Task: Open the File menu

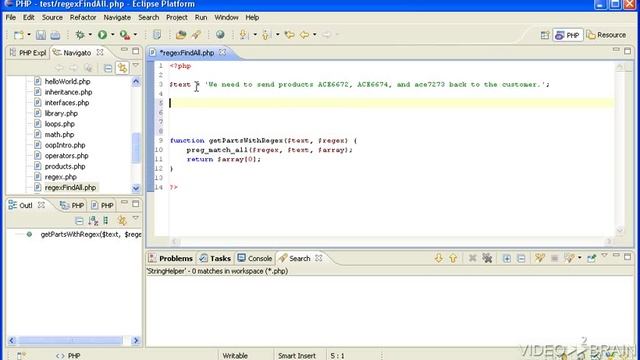Action: tap(11, 18)
